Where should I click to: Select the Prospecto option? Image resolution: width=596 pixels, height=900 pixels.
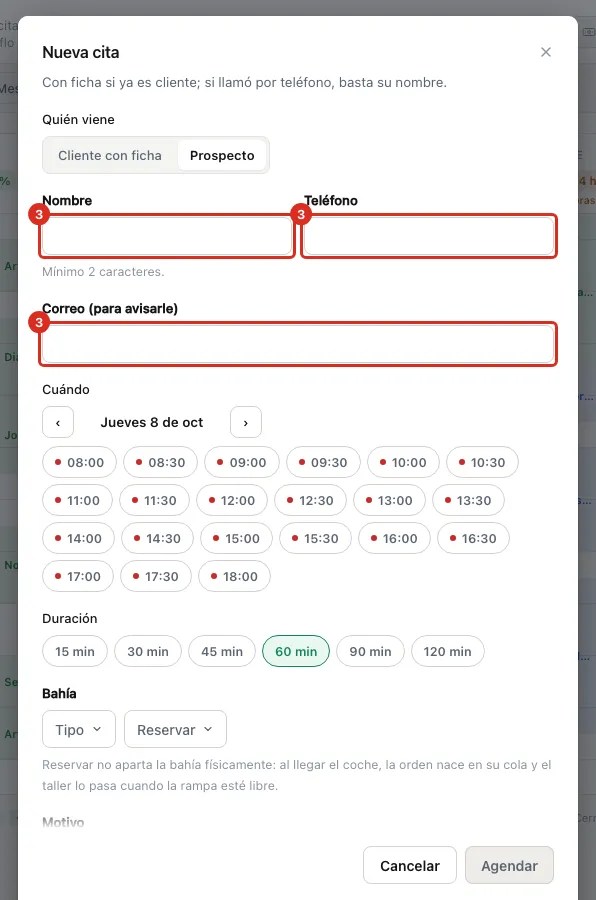coord(222,156)
